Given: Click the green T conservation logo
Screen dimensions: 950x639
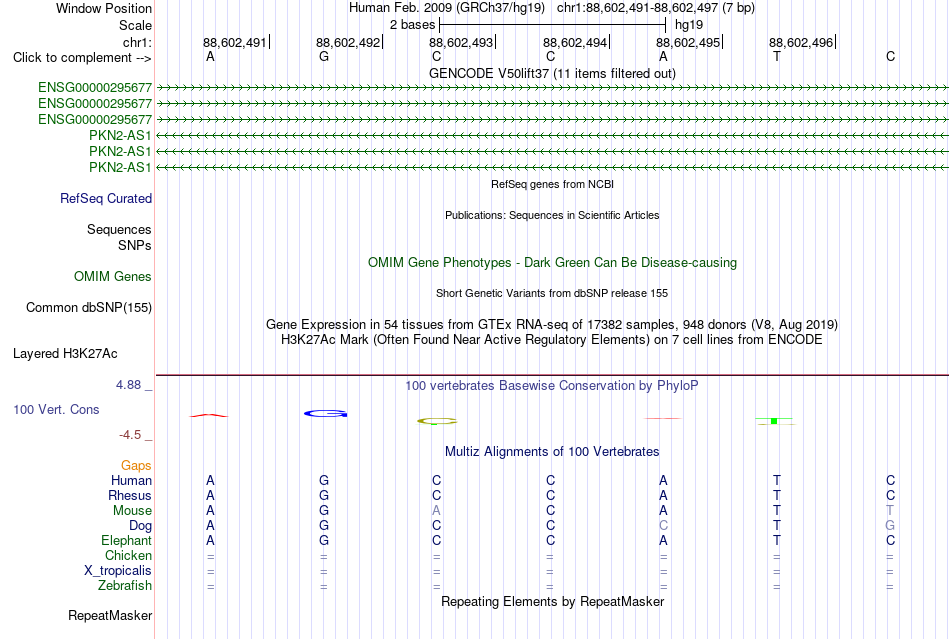Looking at the screenshot, I should [774, 421].
